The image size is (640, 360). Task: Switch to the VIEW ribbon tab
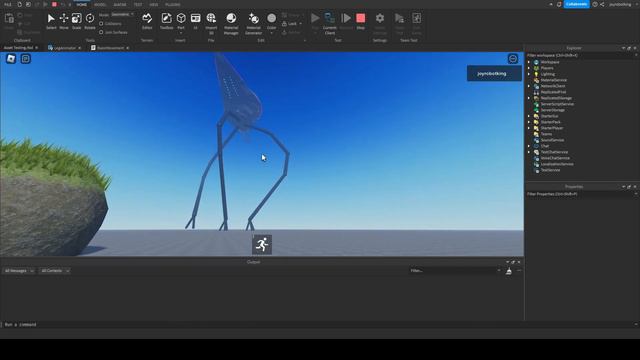click(x=153, y=4)
